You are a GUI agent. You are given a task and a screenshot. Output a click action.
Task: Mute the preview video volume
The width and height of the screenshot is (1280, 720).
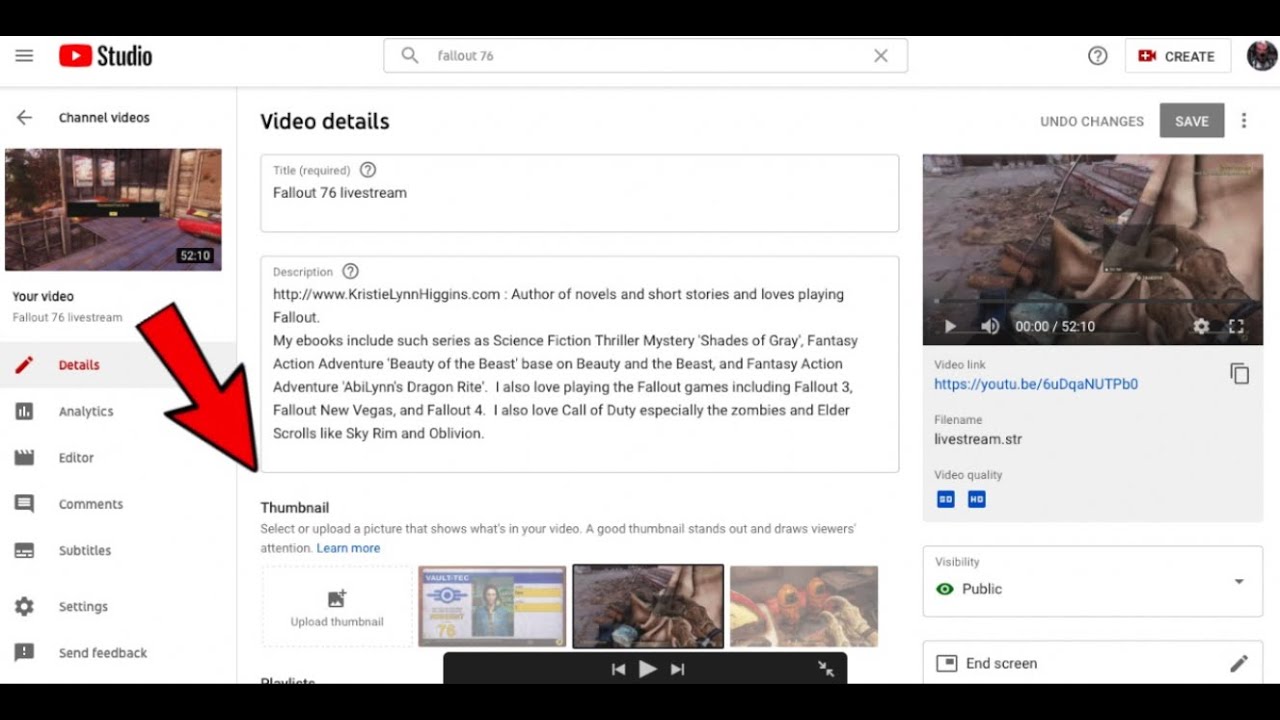990,326
